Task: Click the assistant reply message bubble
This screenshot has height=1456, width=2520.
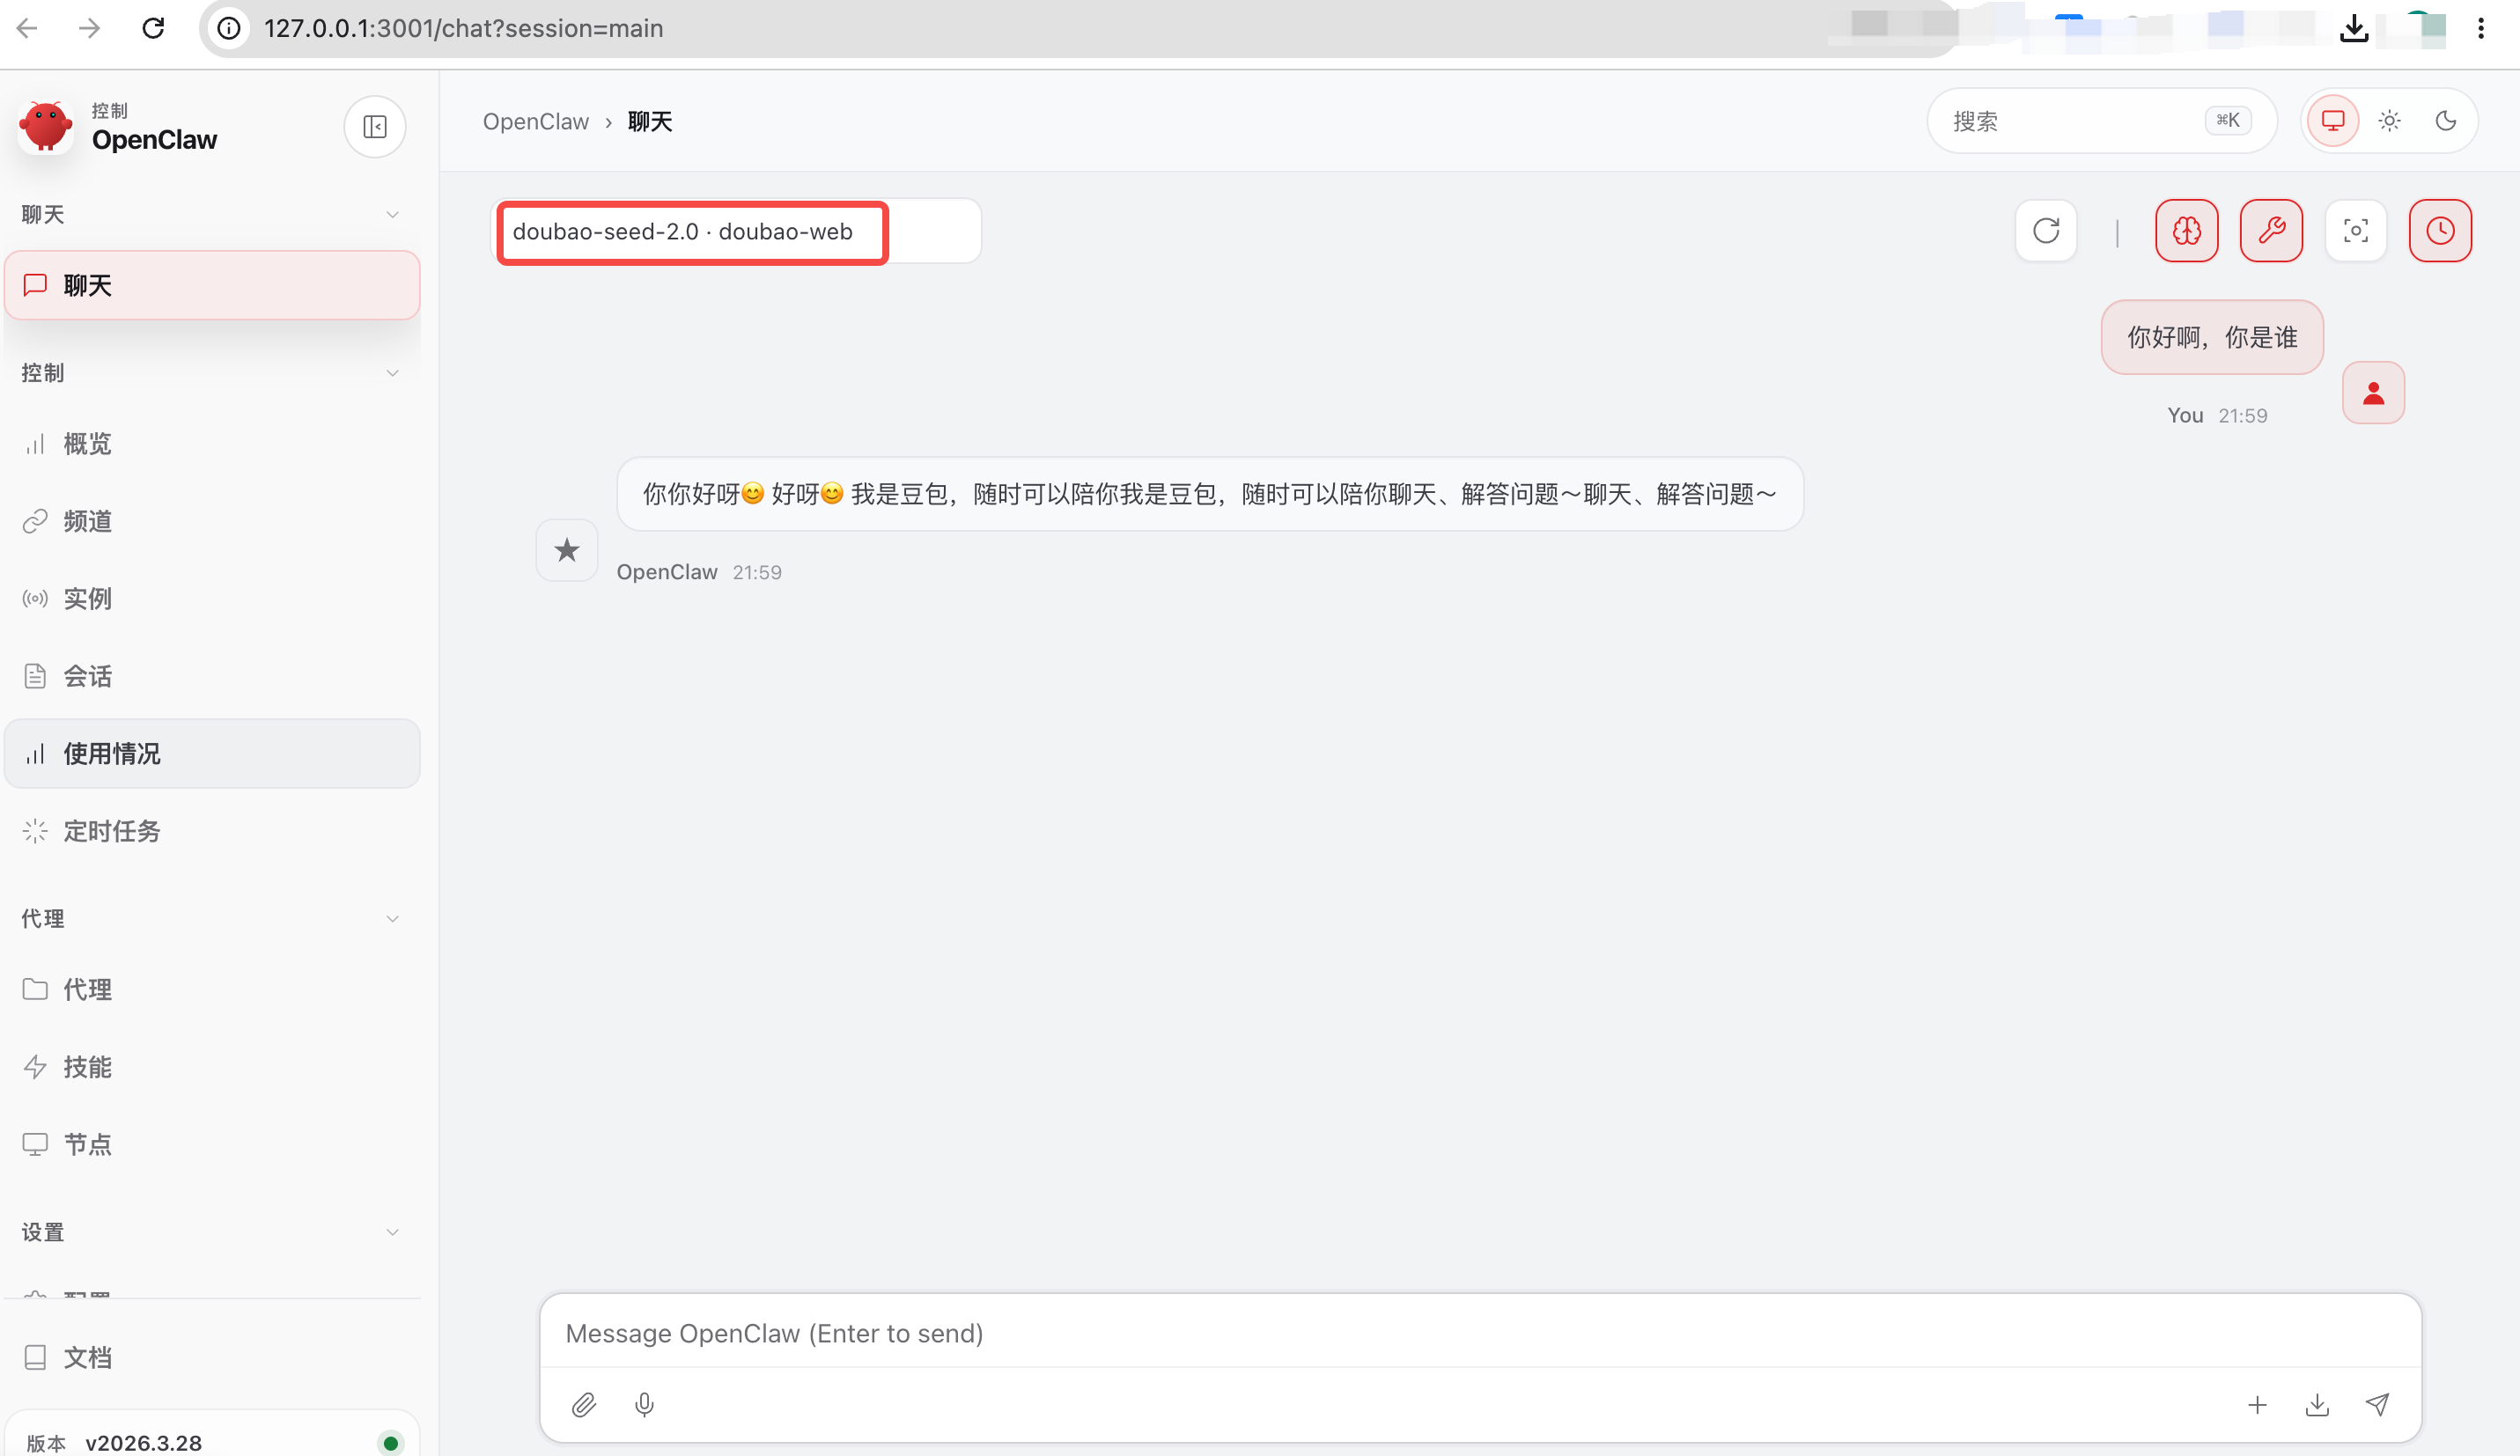Action: [x=1210, y=494]
